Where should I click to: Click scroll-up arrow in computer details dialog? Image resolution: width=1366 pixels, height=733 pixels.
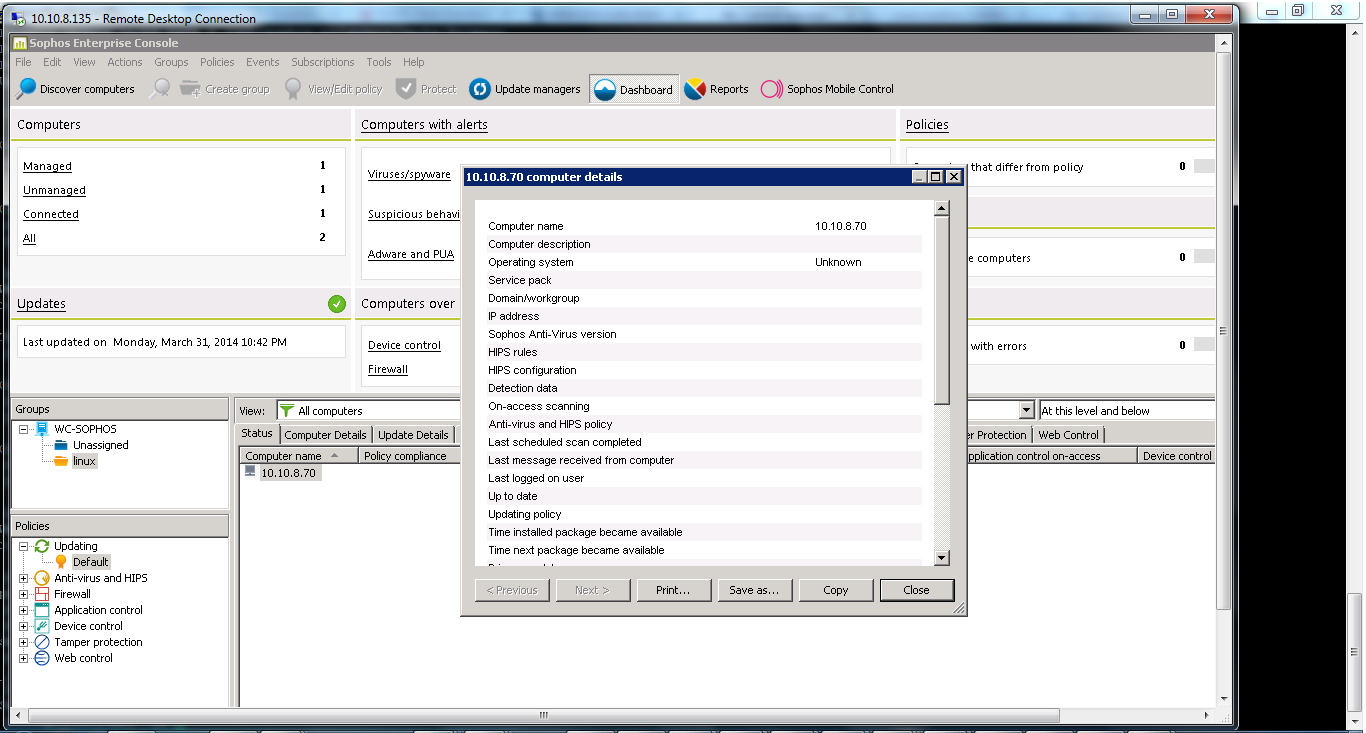pyautogui.click(x=941, y=208)
